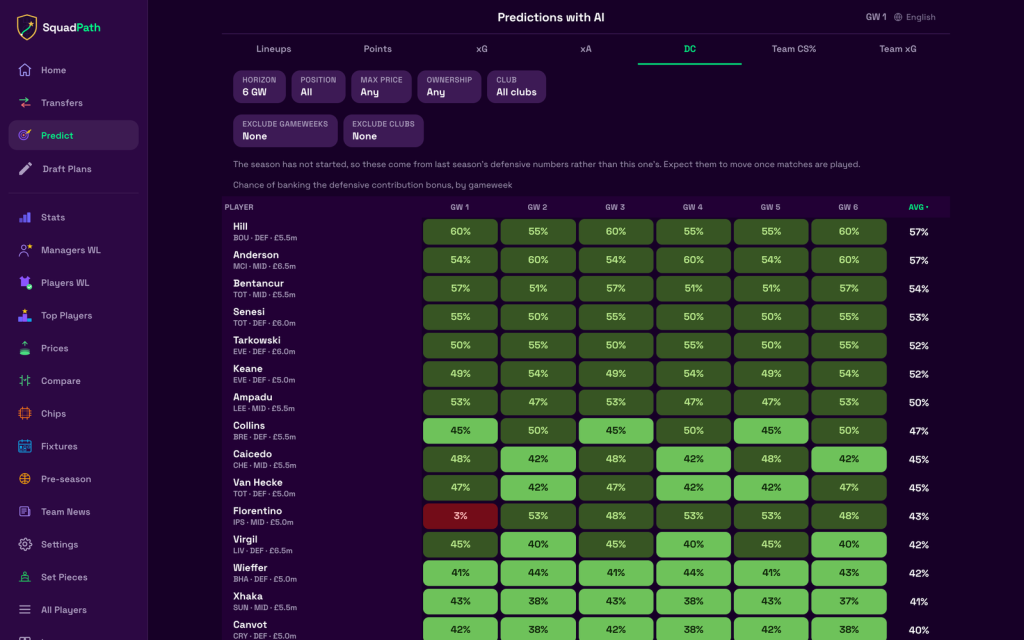Screen dimensions: 1024x640
Task: Expand Exclude Gameweeks filter
Action: 285,131
